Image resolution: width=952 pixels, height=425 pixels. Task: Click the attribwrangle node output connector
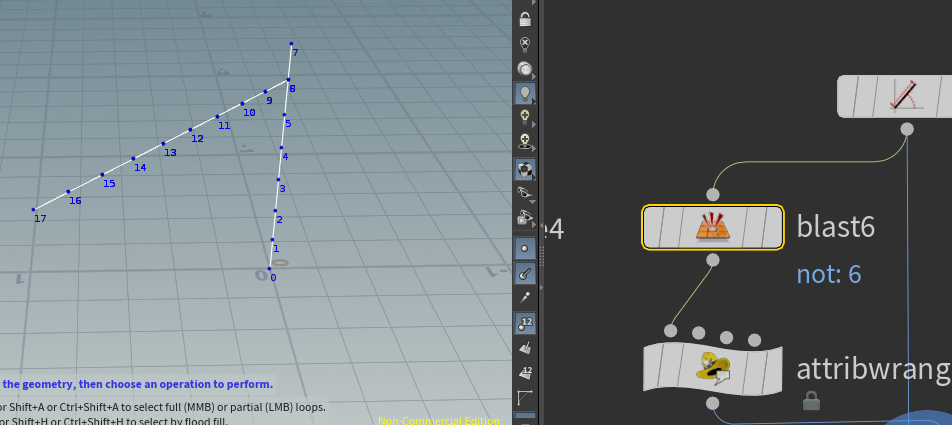713,403
